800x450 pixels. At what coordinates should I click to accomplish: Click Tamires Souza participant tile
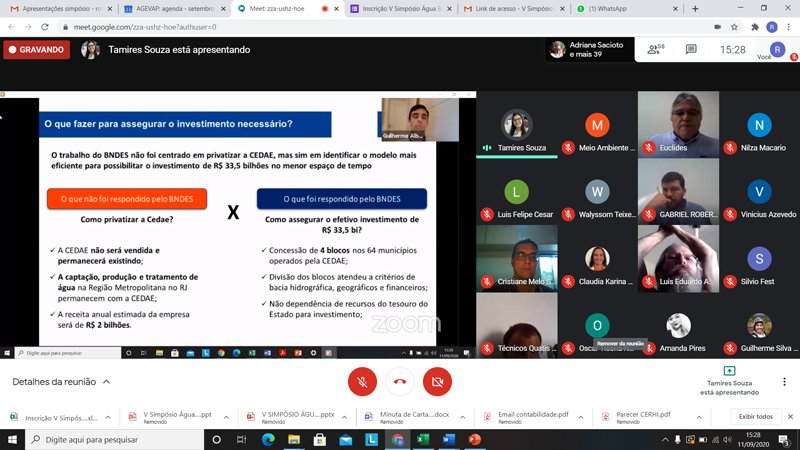516,131
